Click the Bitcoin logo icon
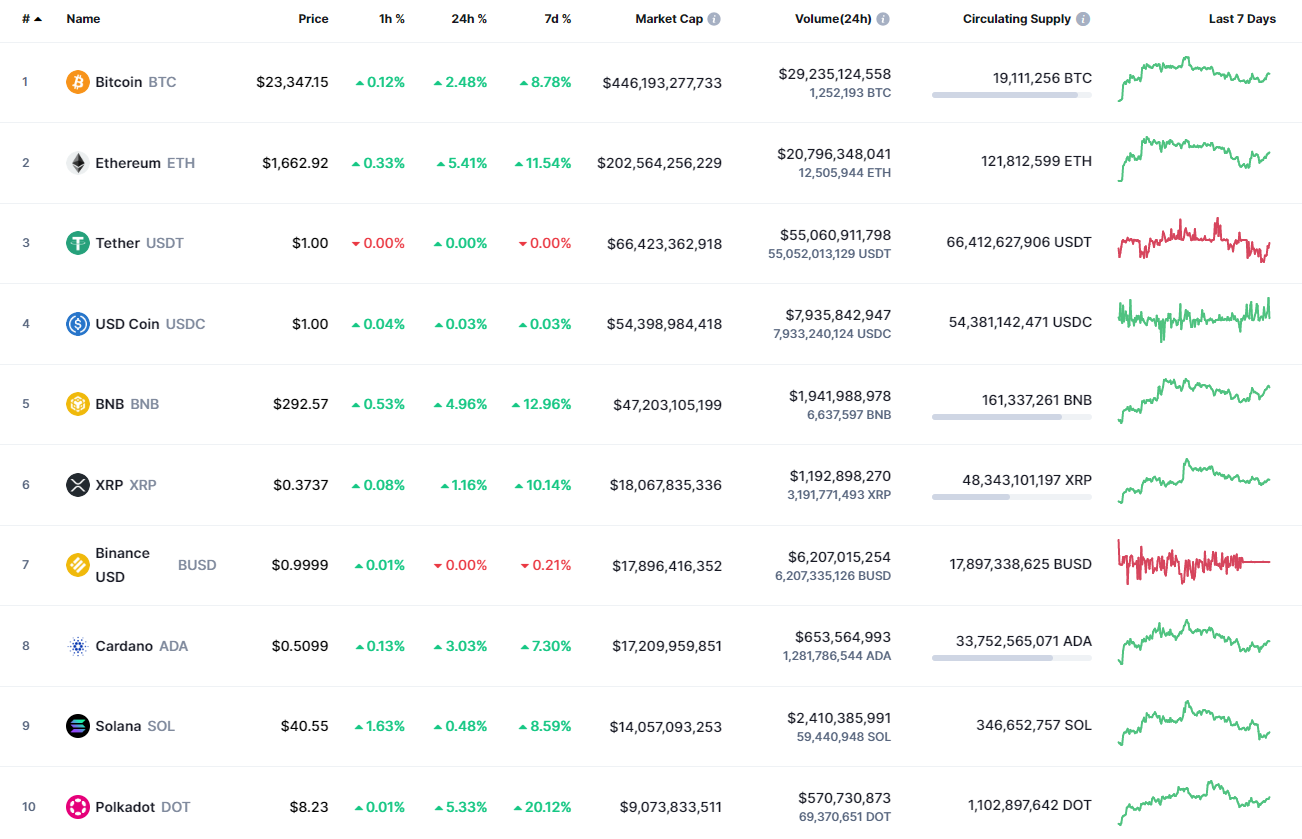Screen dimensions: 1302x839 click(x=76, y=82)
